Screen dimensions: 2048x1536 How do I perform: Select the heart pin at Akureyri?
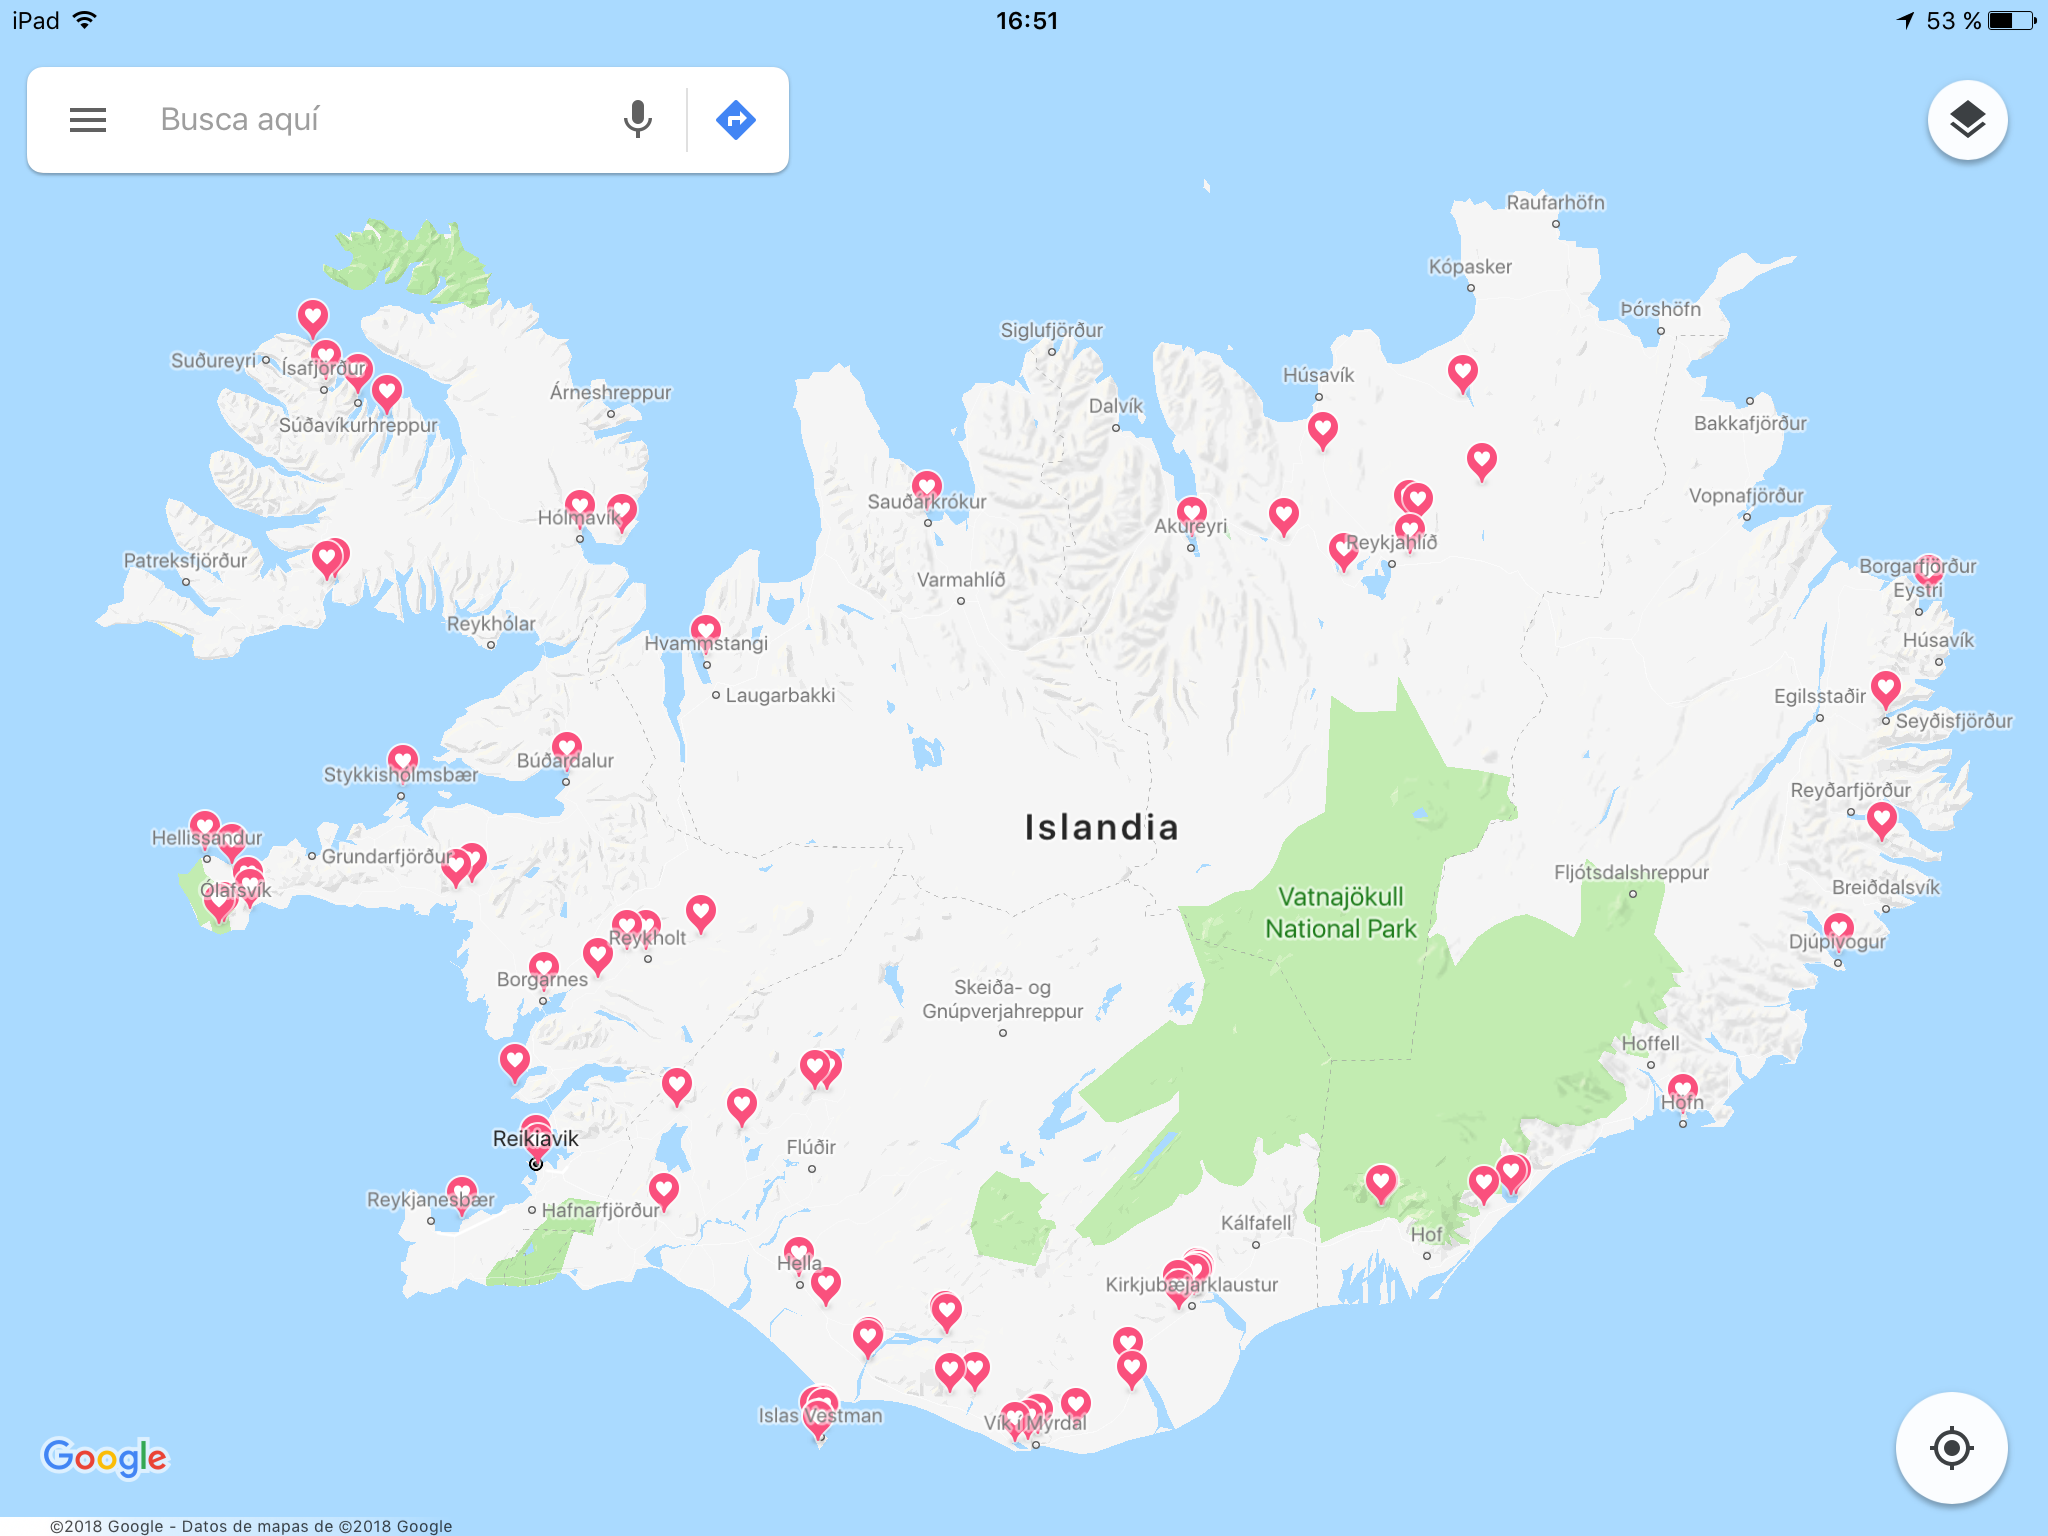[1191, 514]
